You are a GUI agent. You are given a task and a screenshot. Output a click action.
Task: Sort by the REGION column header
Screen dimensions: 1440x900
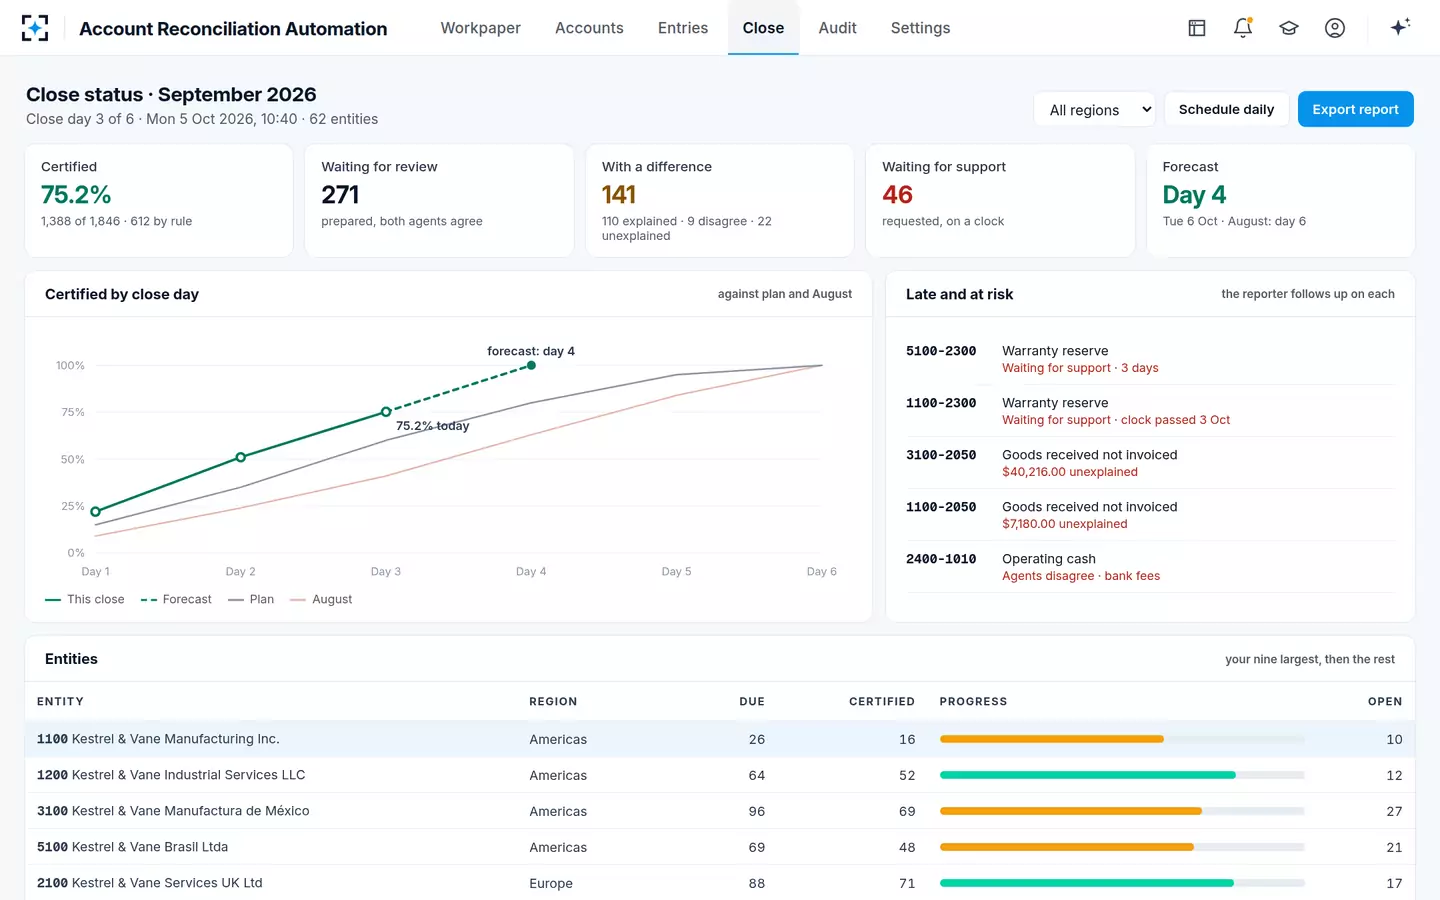(x=553, y=702)
